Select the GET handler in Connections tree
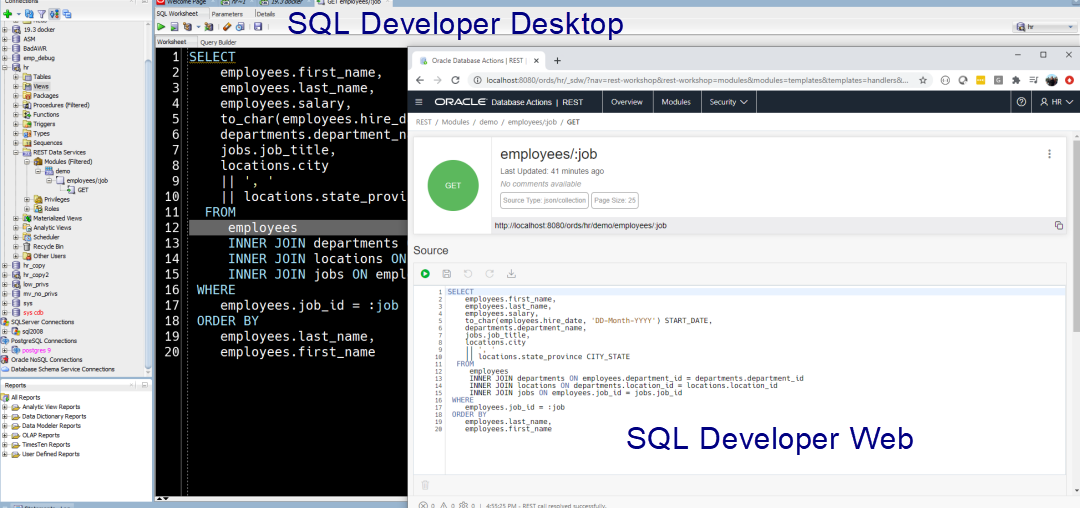 click(x=83, y=190)
